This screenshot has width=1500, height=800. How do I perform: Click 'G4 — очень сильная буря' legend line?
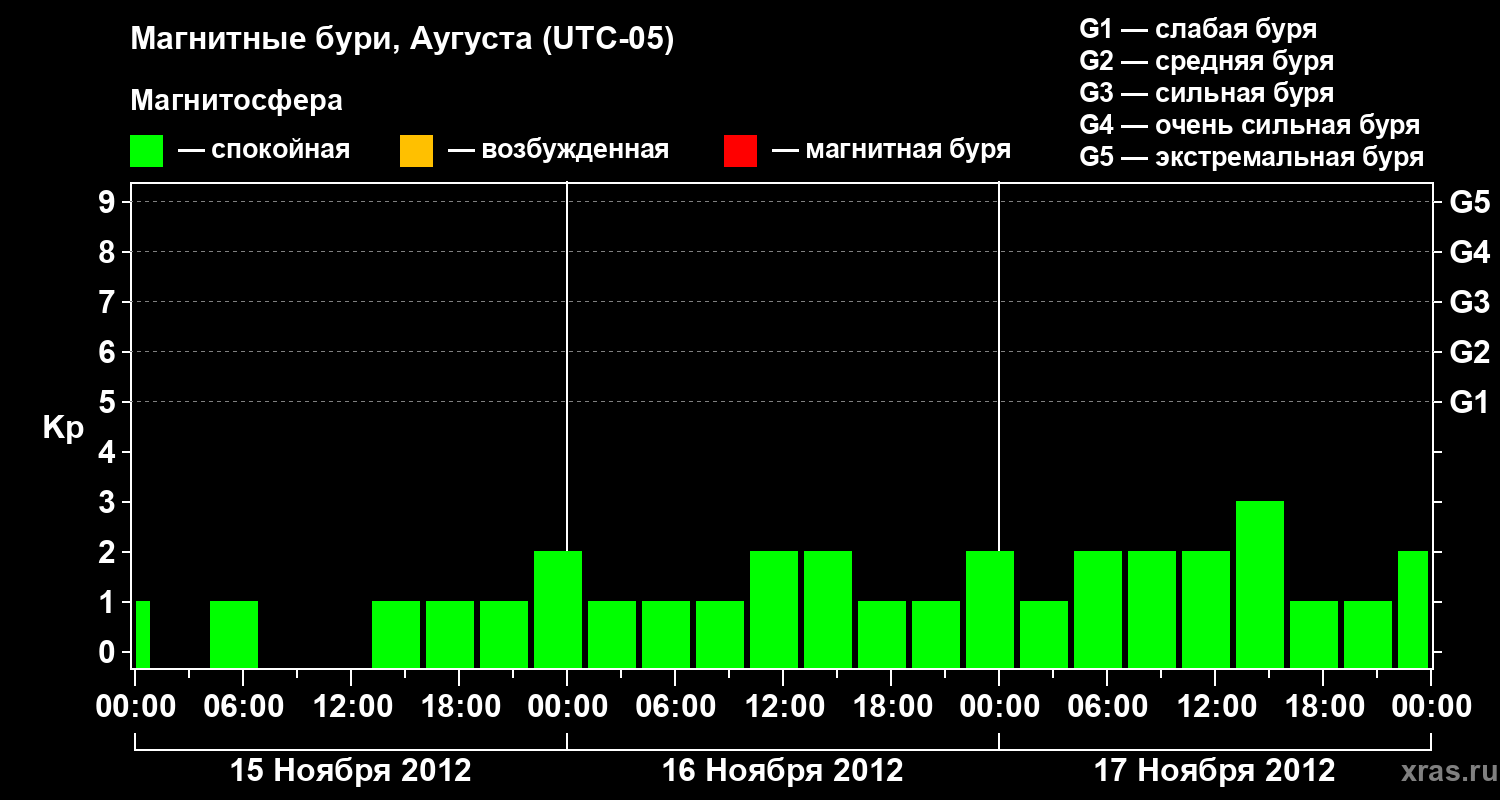click(1250, 125)
